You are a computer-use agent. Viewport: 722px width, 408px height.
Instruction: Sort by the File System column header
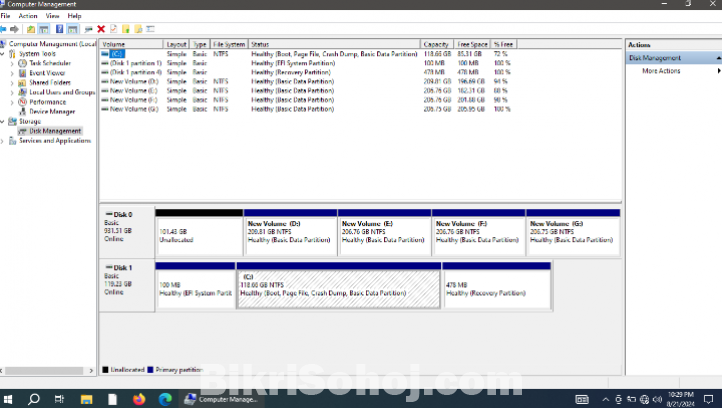[x=229, y=44]
